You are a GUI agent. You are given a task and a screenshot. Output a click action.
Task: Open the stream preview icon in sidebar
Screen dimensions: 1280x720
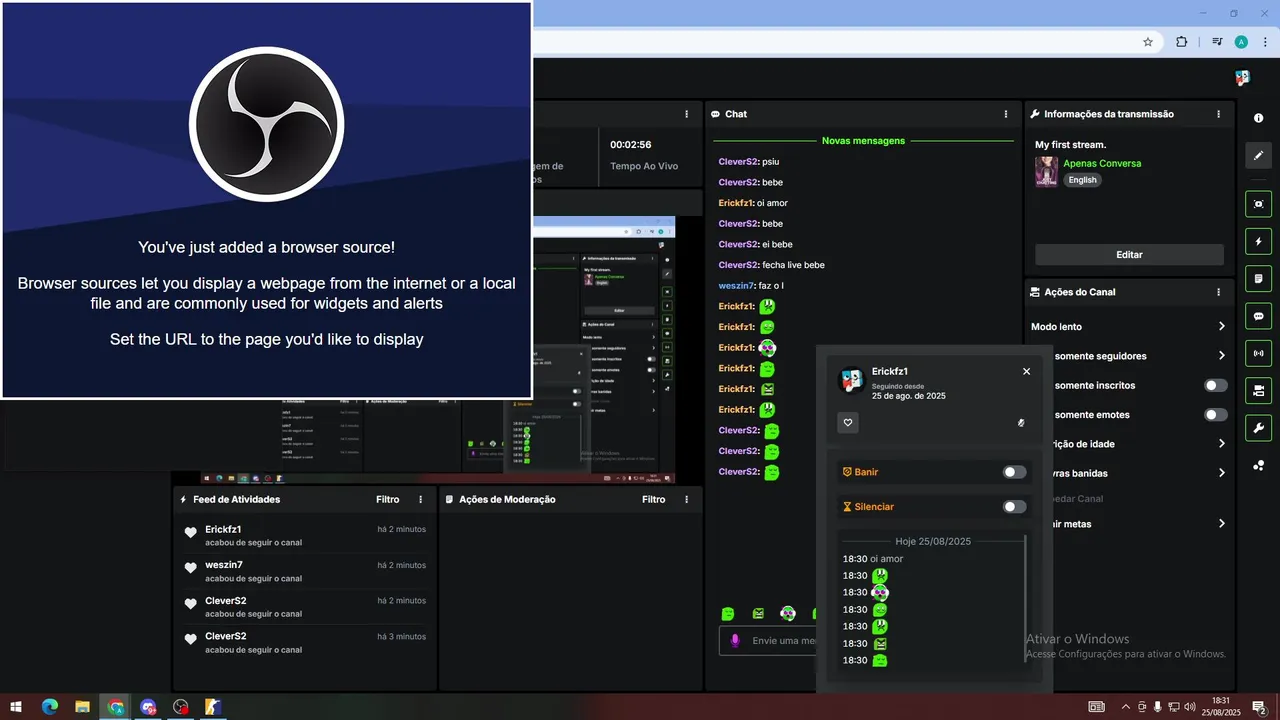[x=1258, y=204]
